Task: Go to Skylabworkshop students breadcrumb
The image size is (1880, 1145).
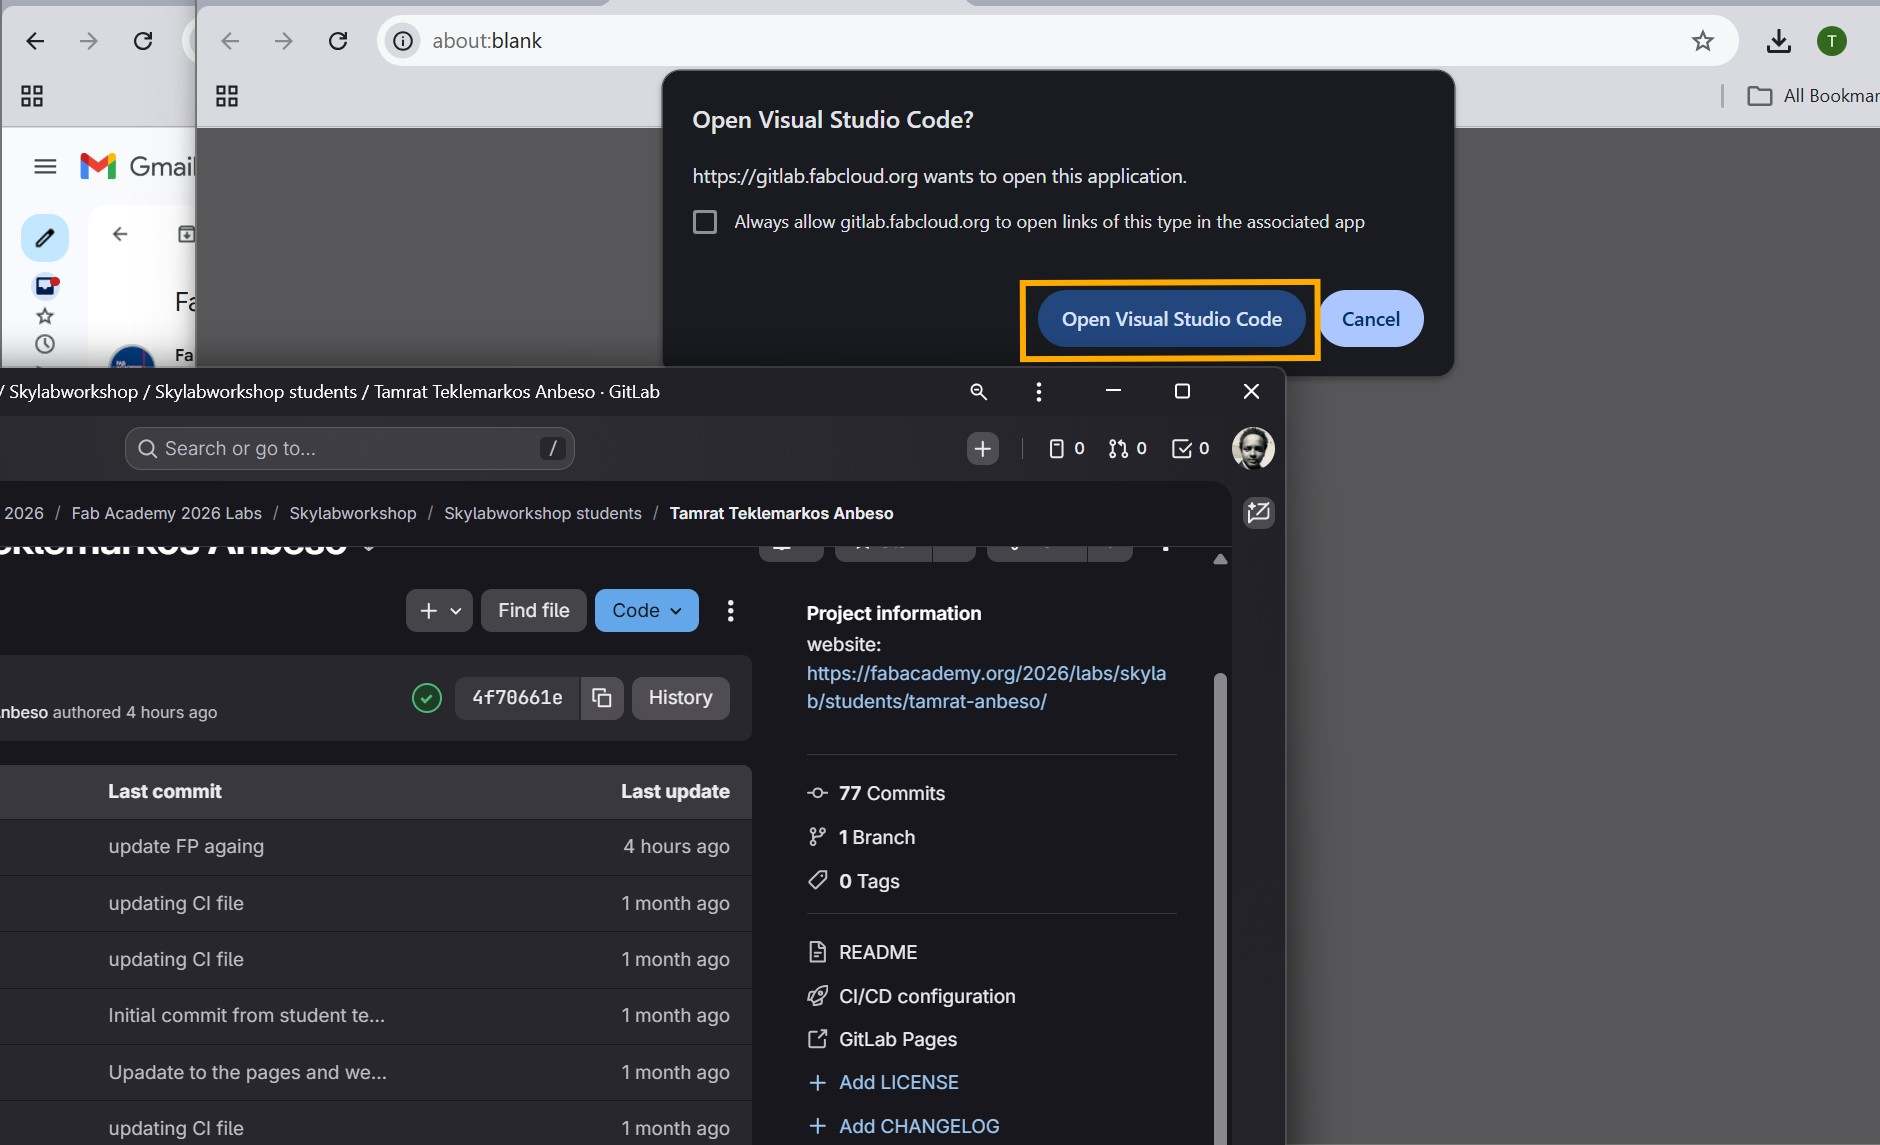Action: coord(543,513)
